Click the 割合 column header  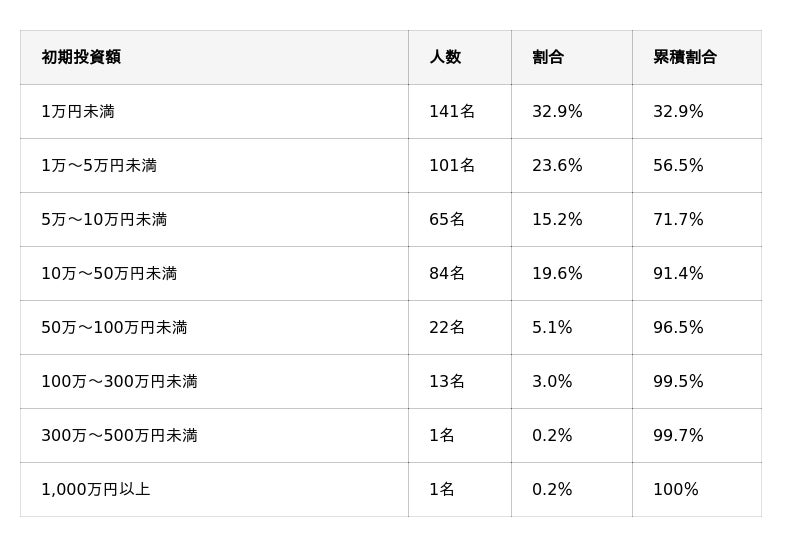[548, 57]
